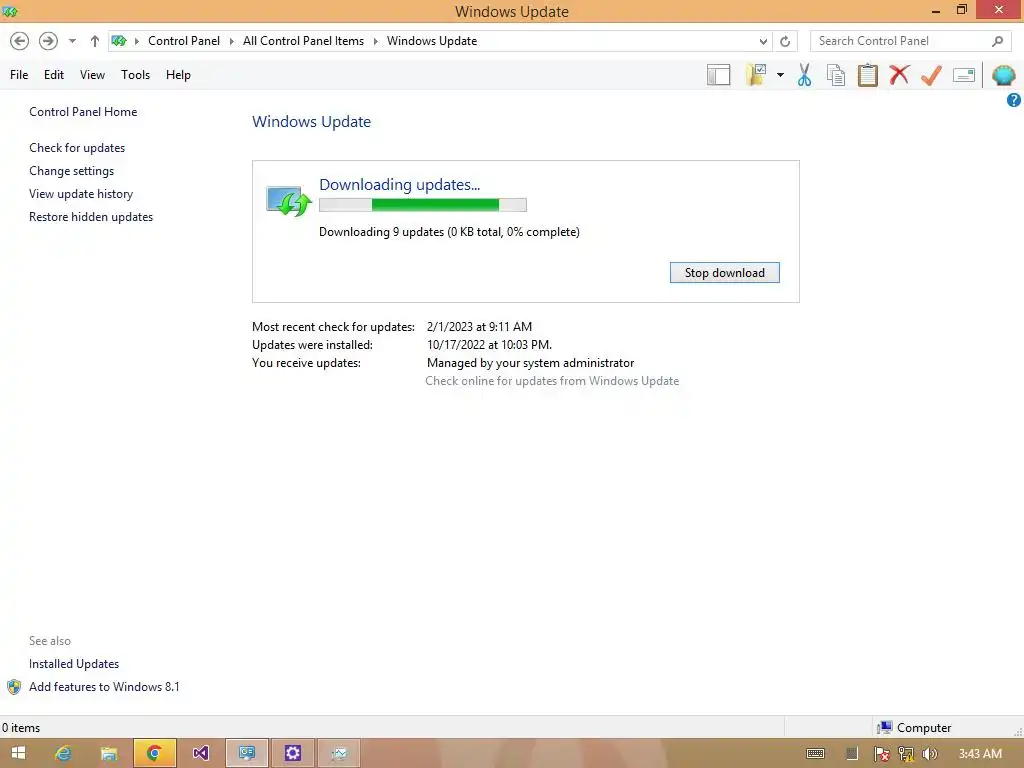Open View update history link

click(x=81, y=194)
